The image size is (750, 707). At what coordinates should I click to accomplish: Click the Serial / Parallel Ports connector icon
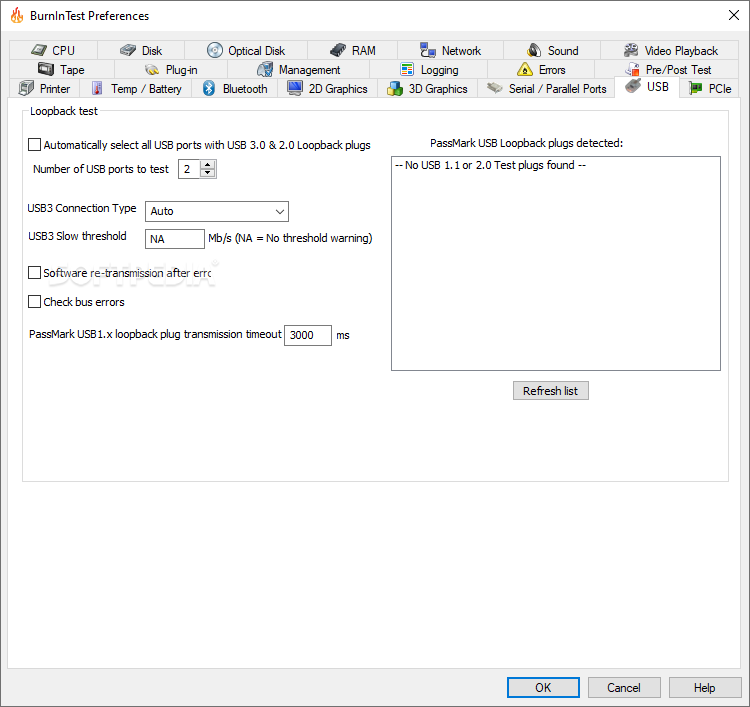(495, 88)
